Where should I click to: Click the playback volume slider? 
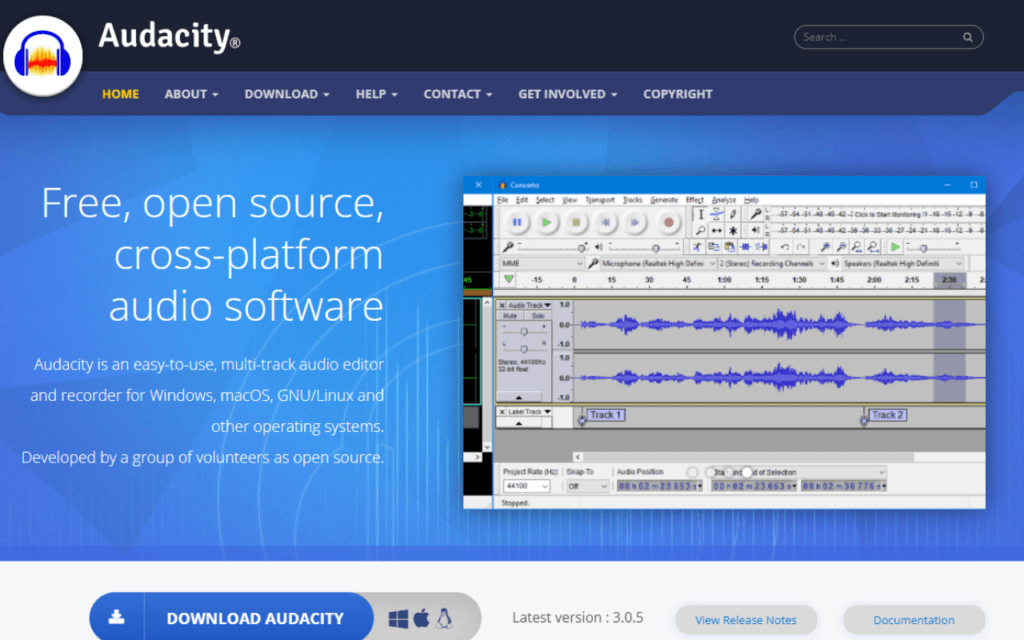pyautogui.click(x=644, y=247)
